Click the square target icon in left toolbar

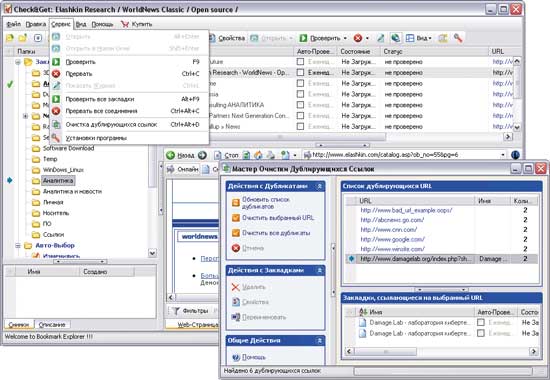tap(38, 38)
